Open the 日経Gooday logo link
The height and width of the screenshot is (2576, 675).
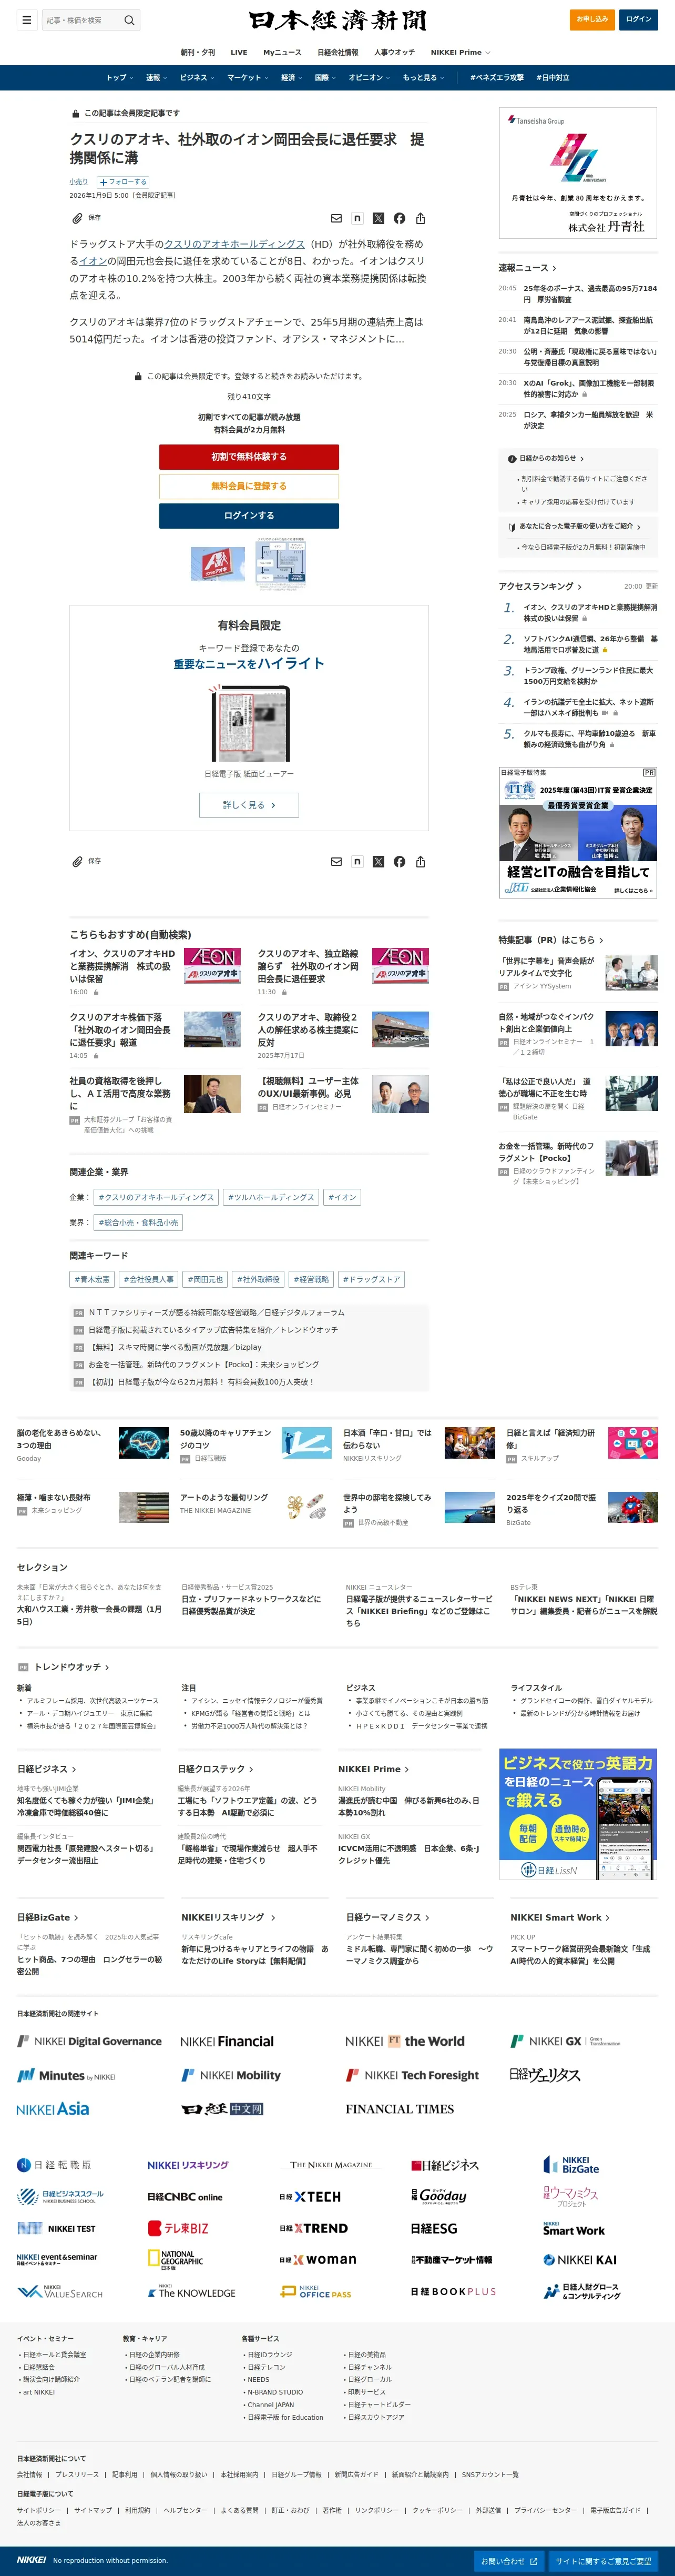[x=439, y=2196]
